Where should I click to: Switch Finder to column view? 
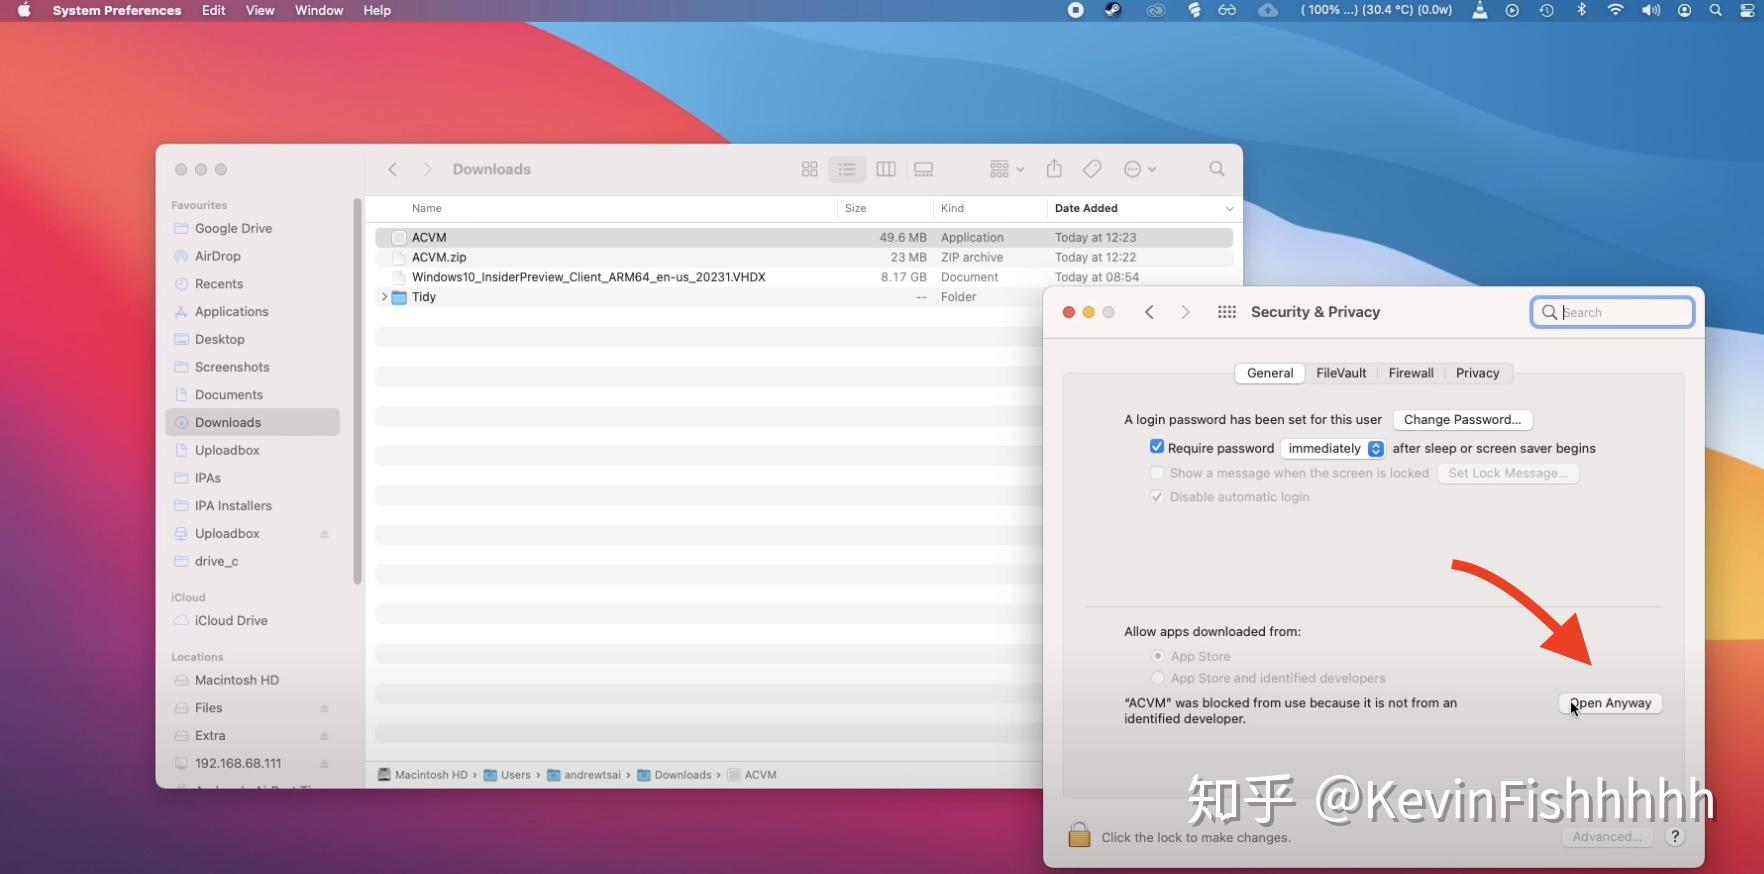886,169
